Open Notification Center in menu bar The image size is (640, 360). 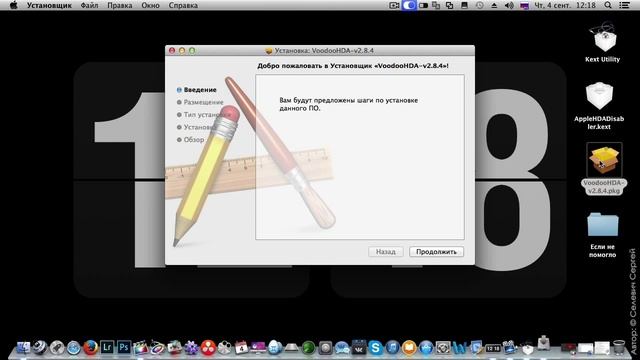pos(624,5)
